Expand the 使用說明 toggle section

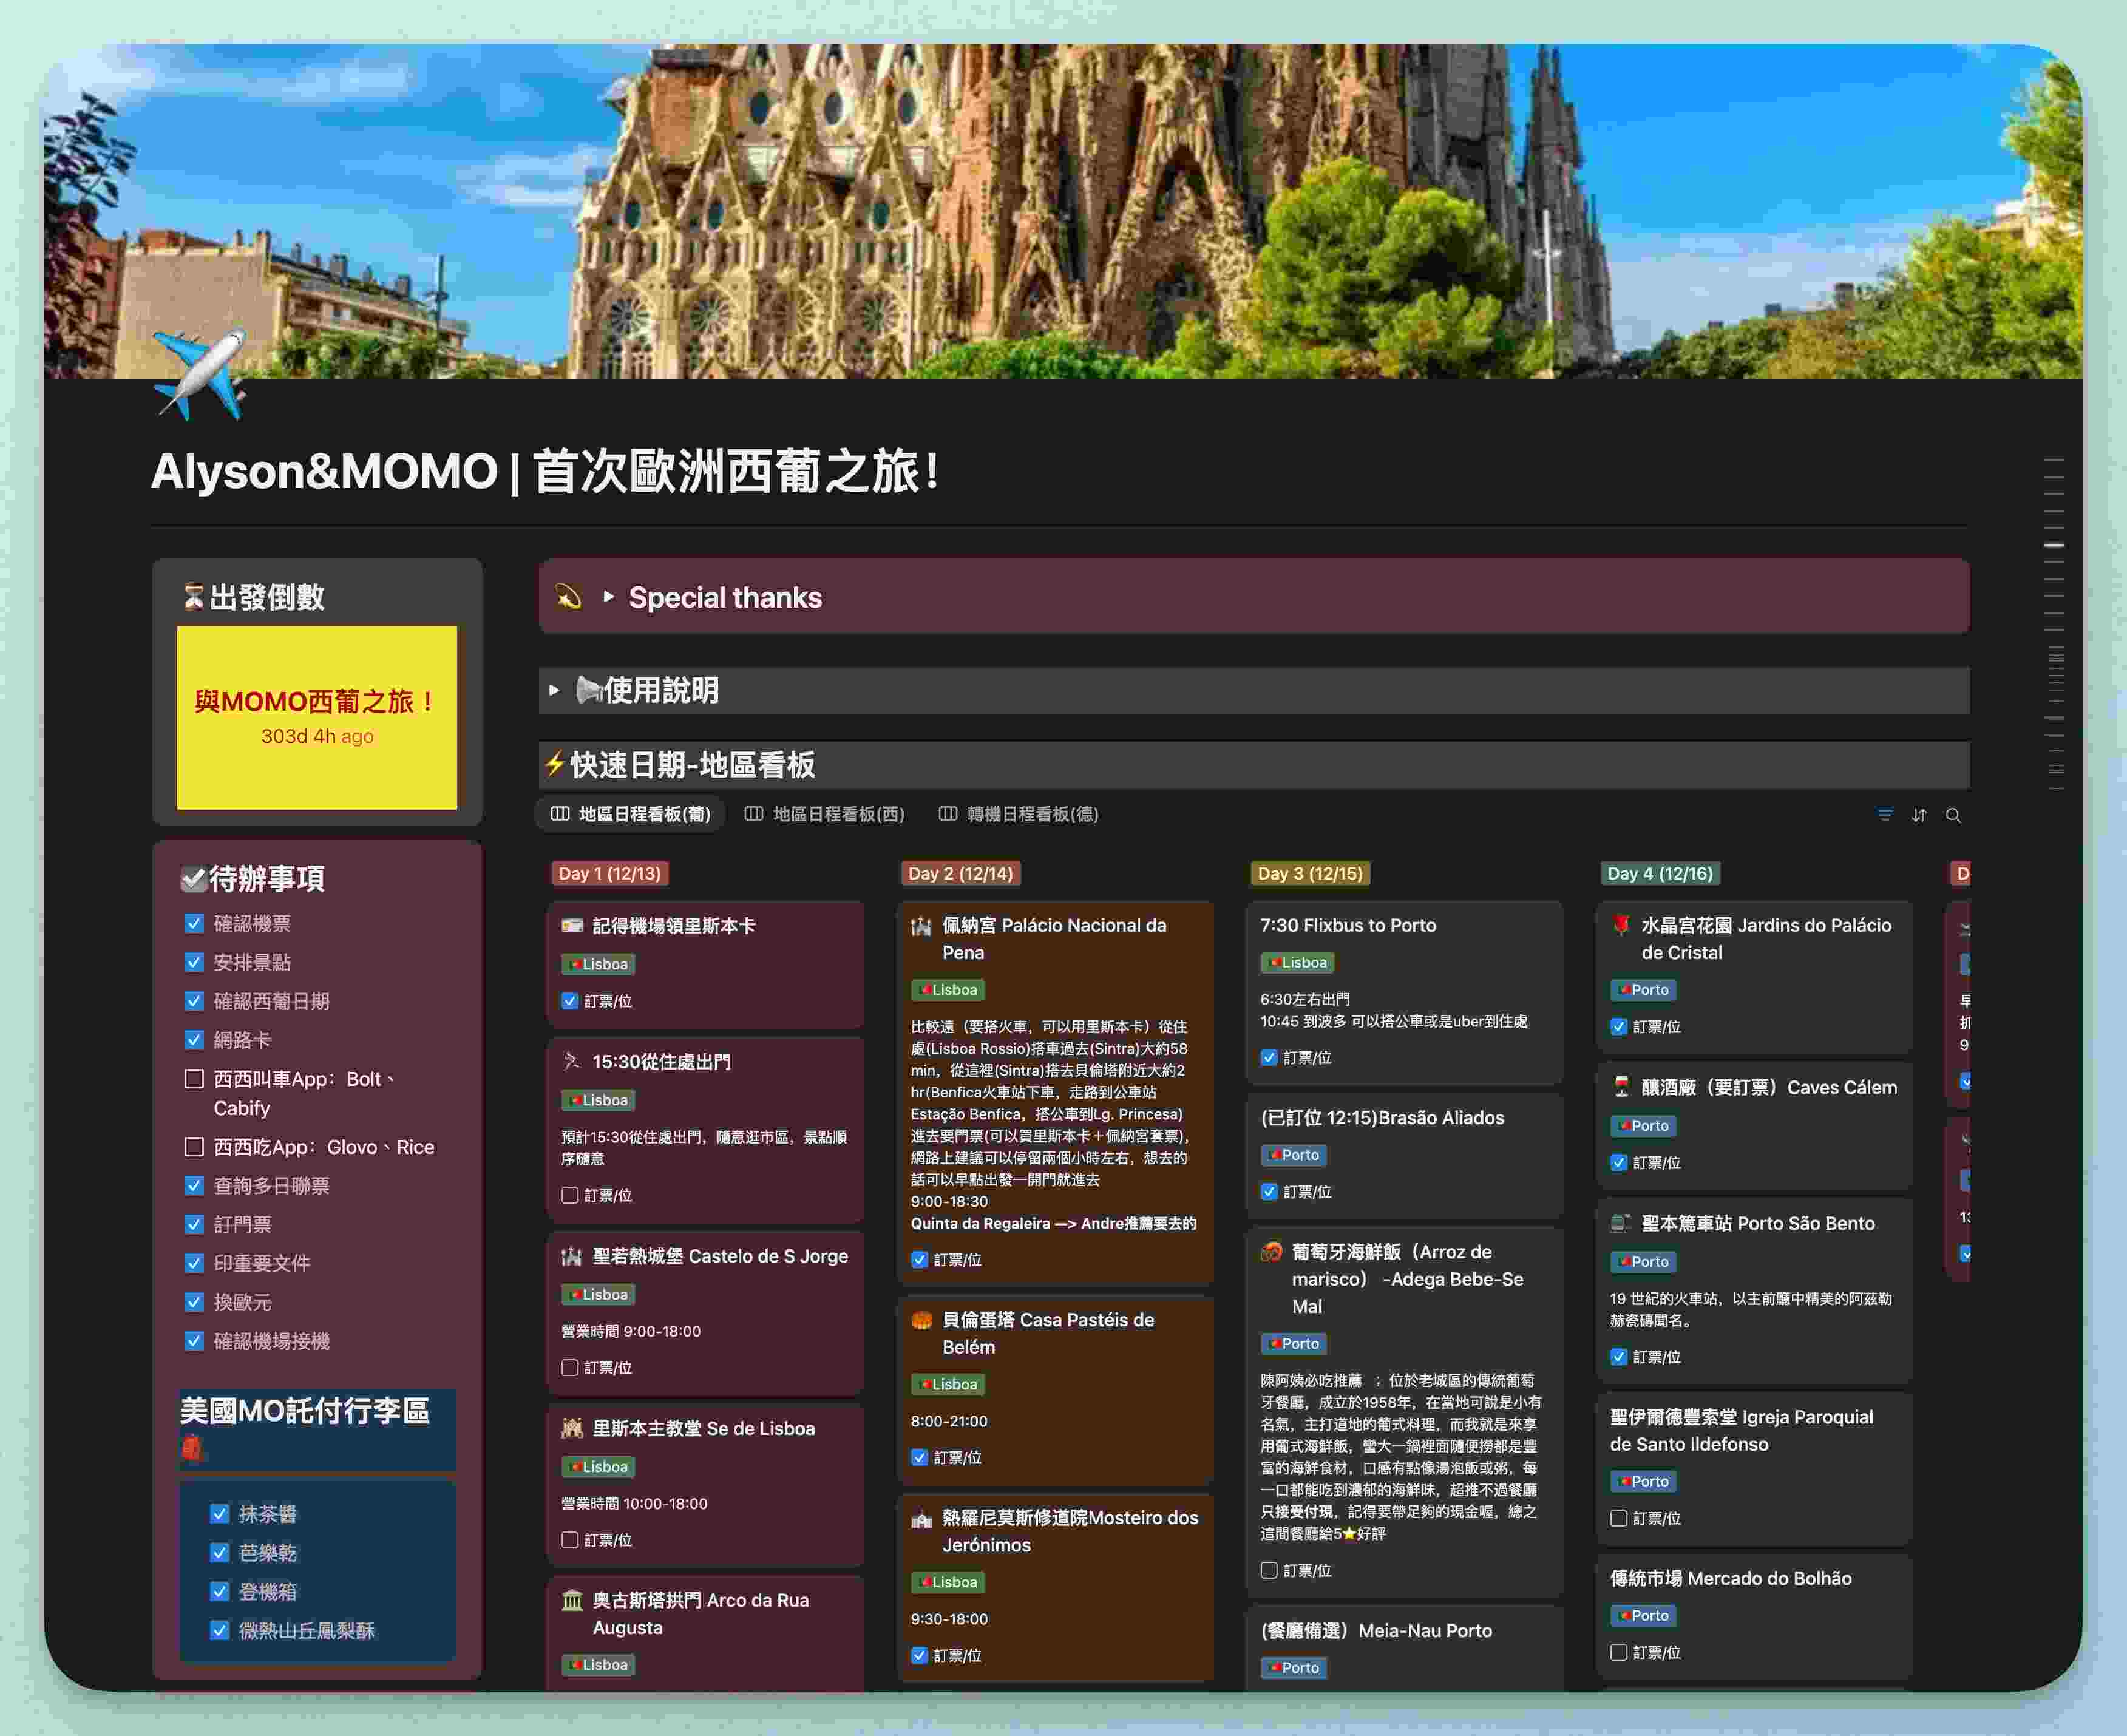[x=554, y=690]
